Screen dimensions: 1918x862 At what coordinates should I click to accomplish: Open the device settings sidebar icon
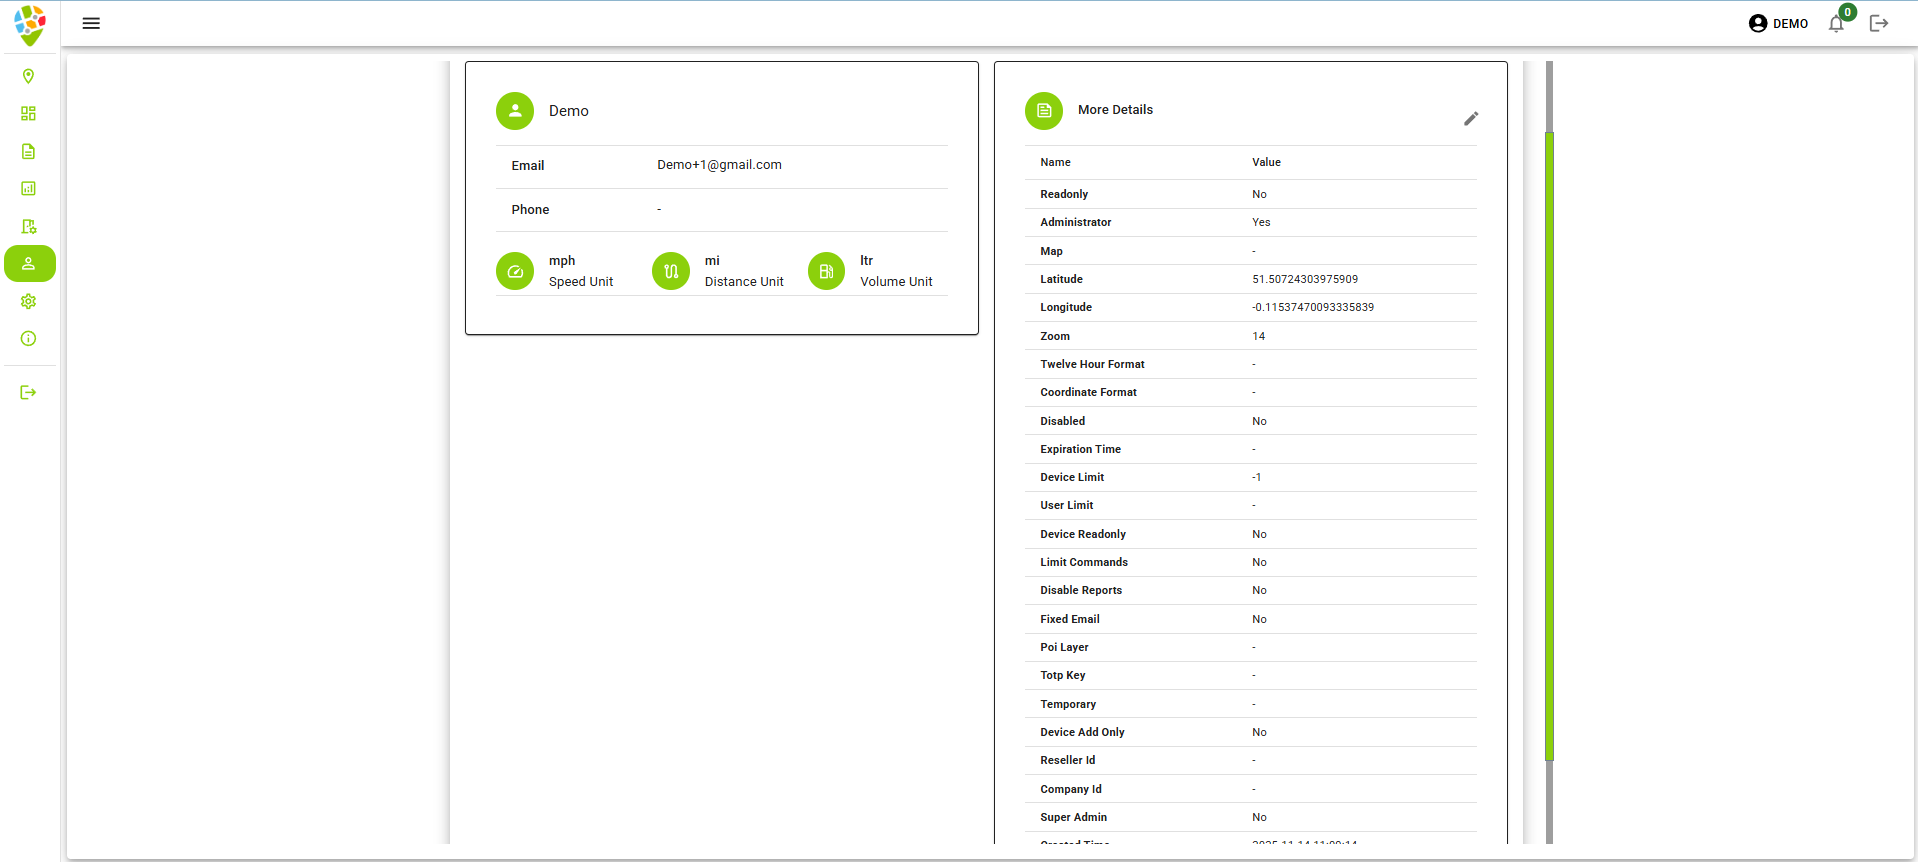(x=28, y=226)
